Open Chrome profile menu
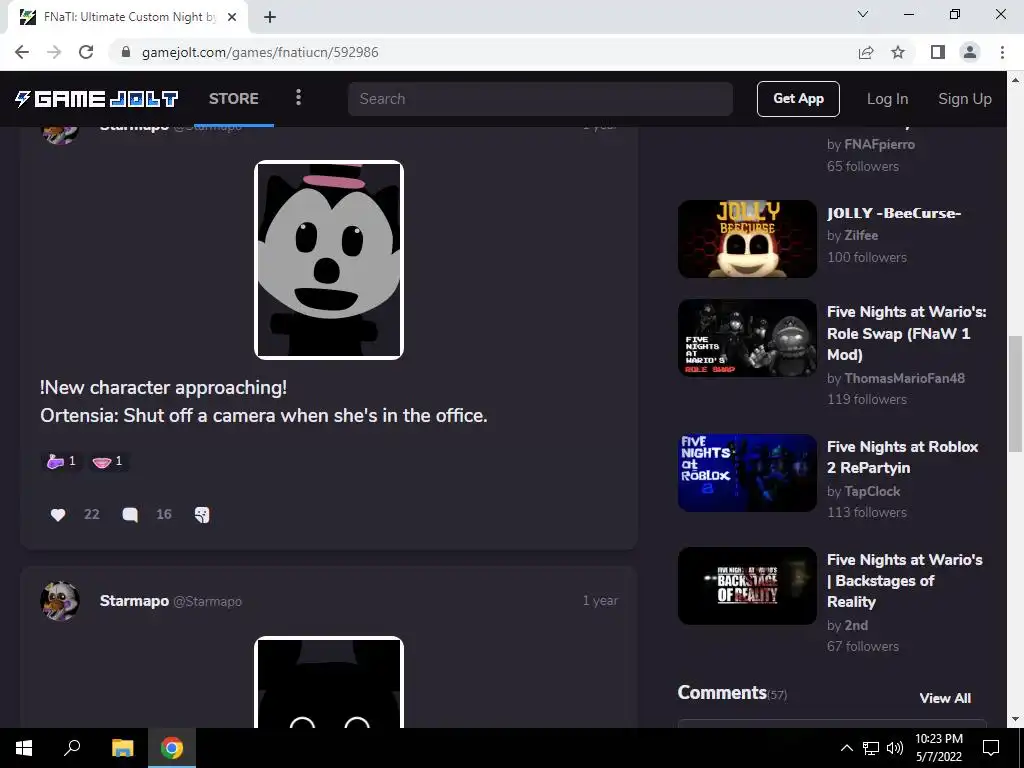This screenshot has width=1024, height=768. click(970, 52)
